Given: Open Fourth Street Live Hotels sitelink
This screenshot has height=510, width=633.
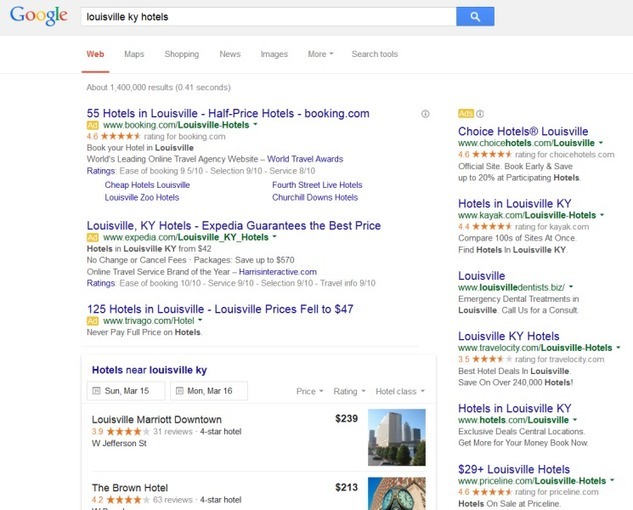Looking at the screenshot, I should click(317, 185).
